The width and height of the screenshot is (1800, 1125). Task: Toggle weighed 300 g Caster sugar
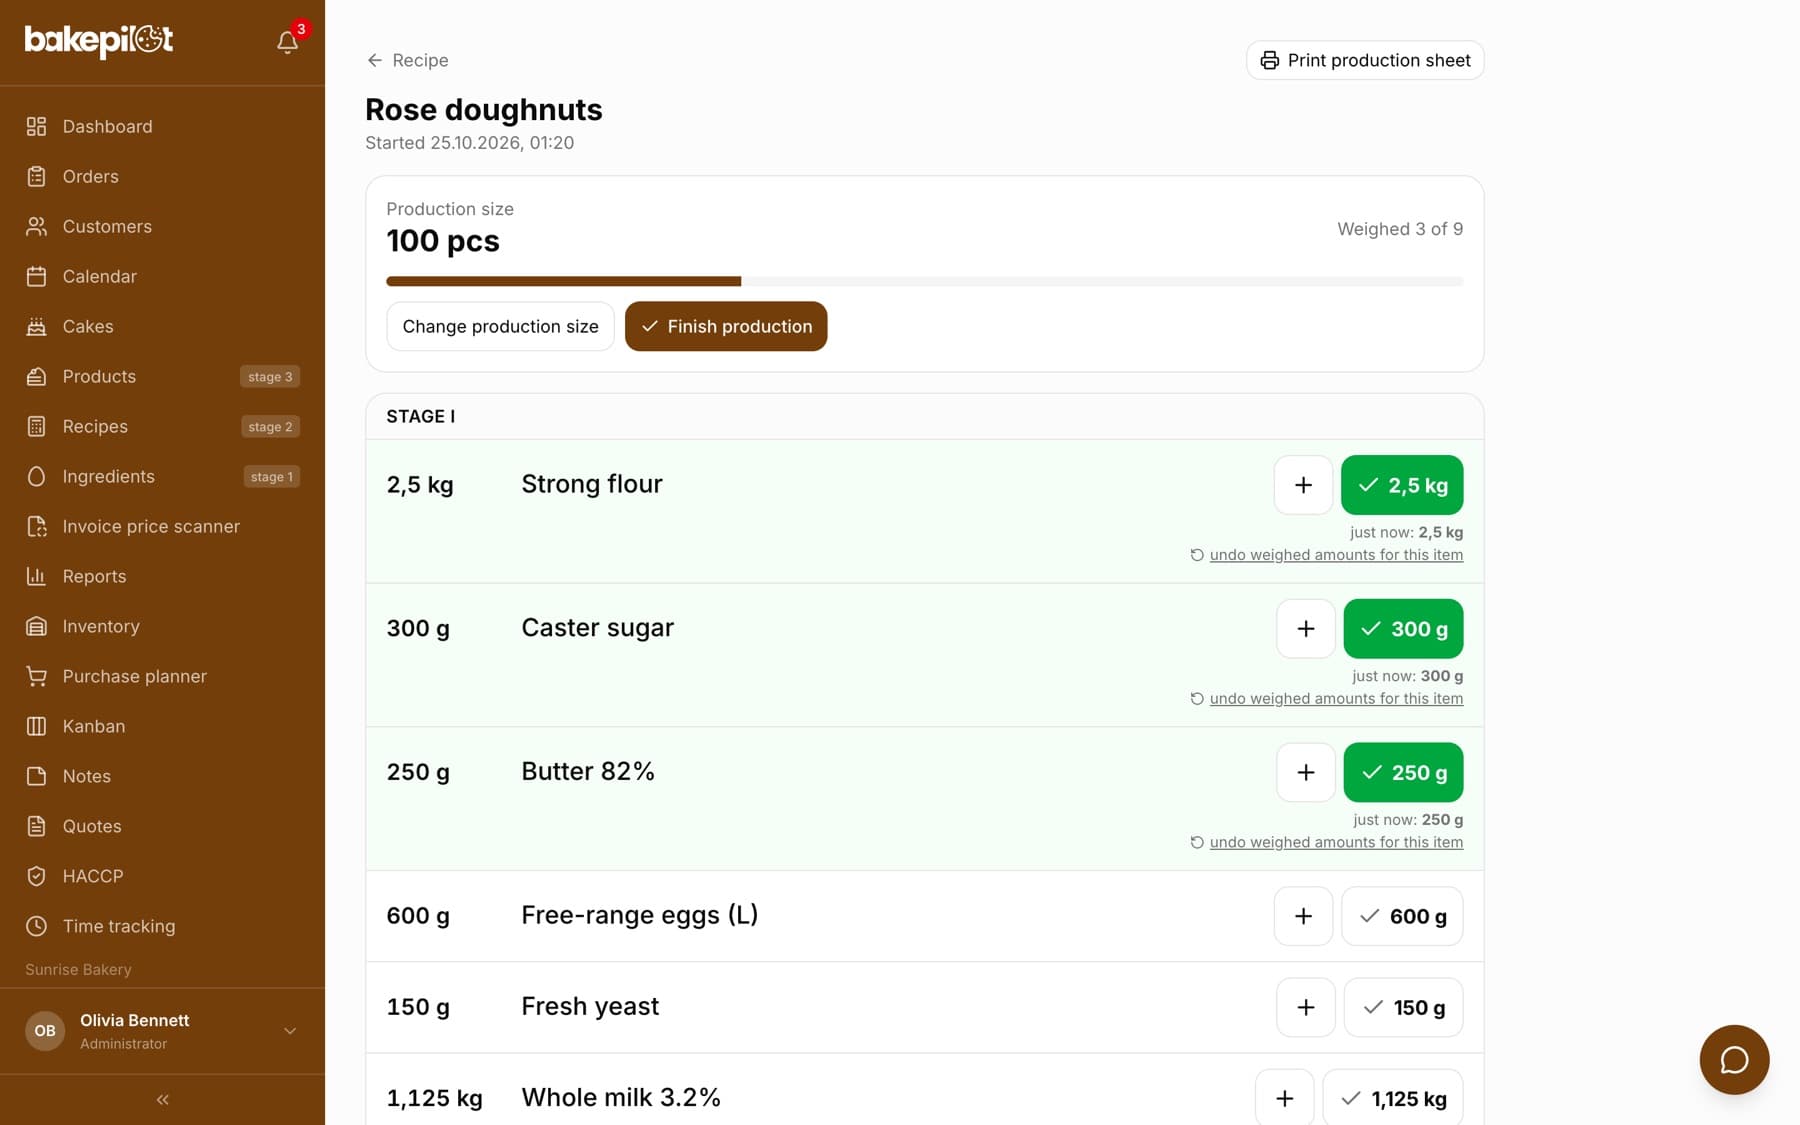(1403, 629)
